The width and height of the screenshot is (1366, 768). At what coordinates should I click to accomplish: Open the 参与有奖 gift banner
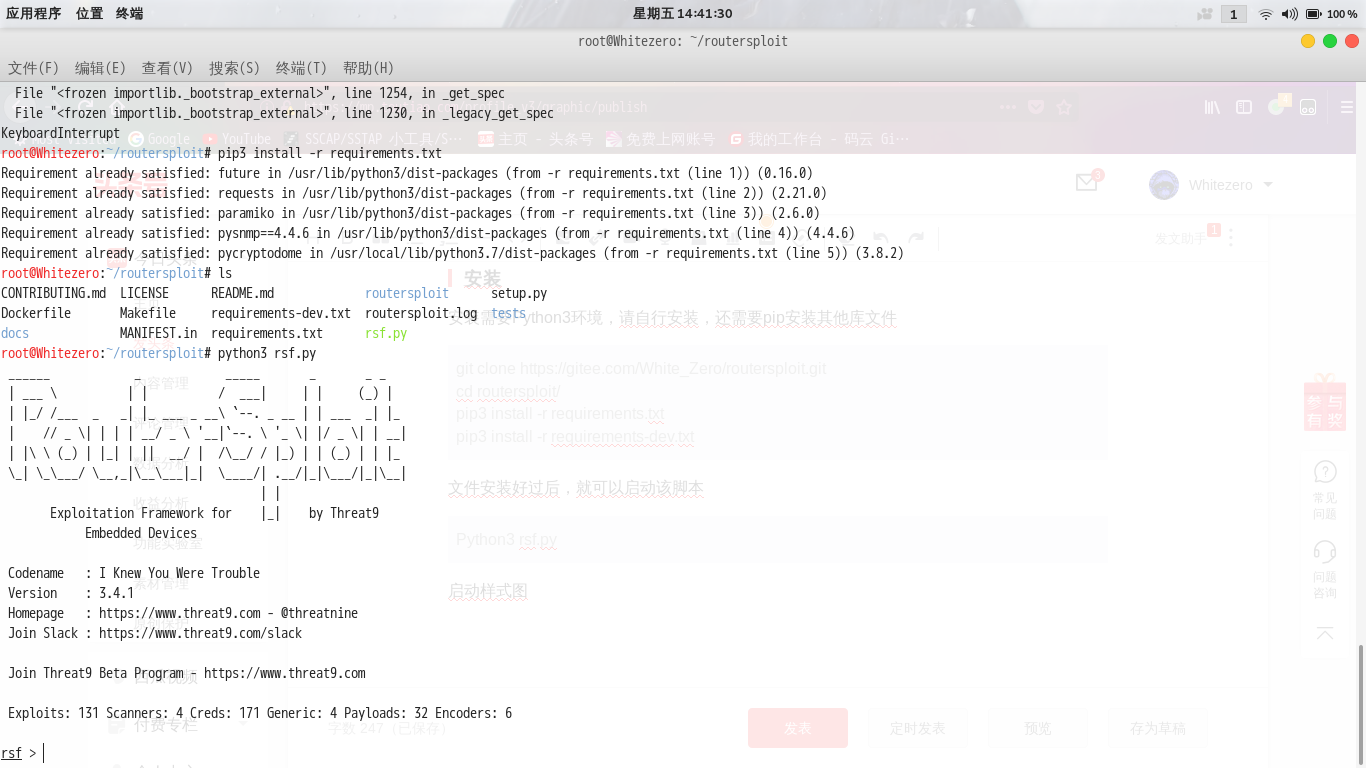(1325, 402)
